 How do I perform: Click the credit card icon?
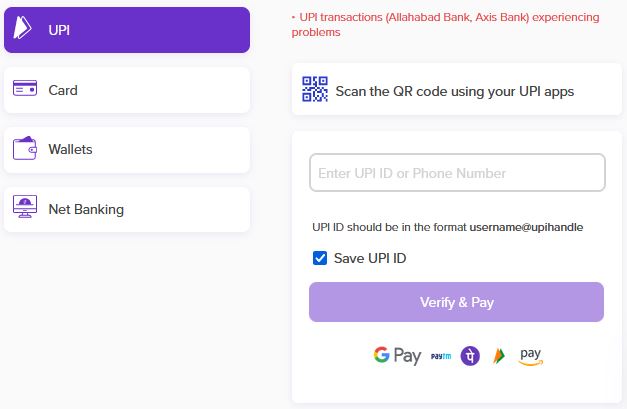click(25, 88)
